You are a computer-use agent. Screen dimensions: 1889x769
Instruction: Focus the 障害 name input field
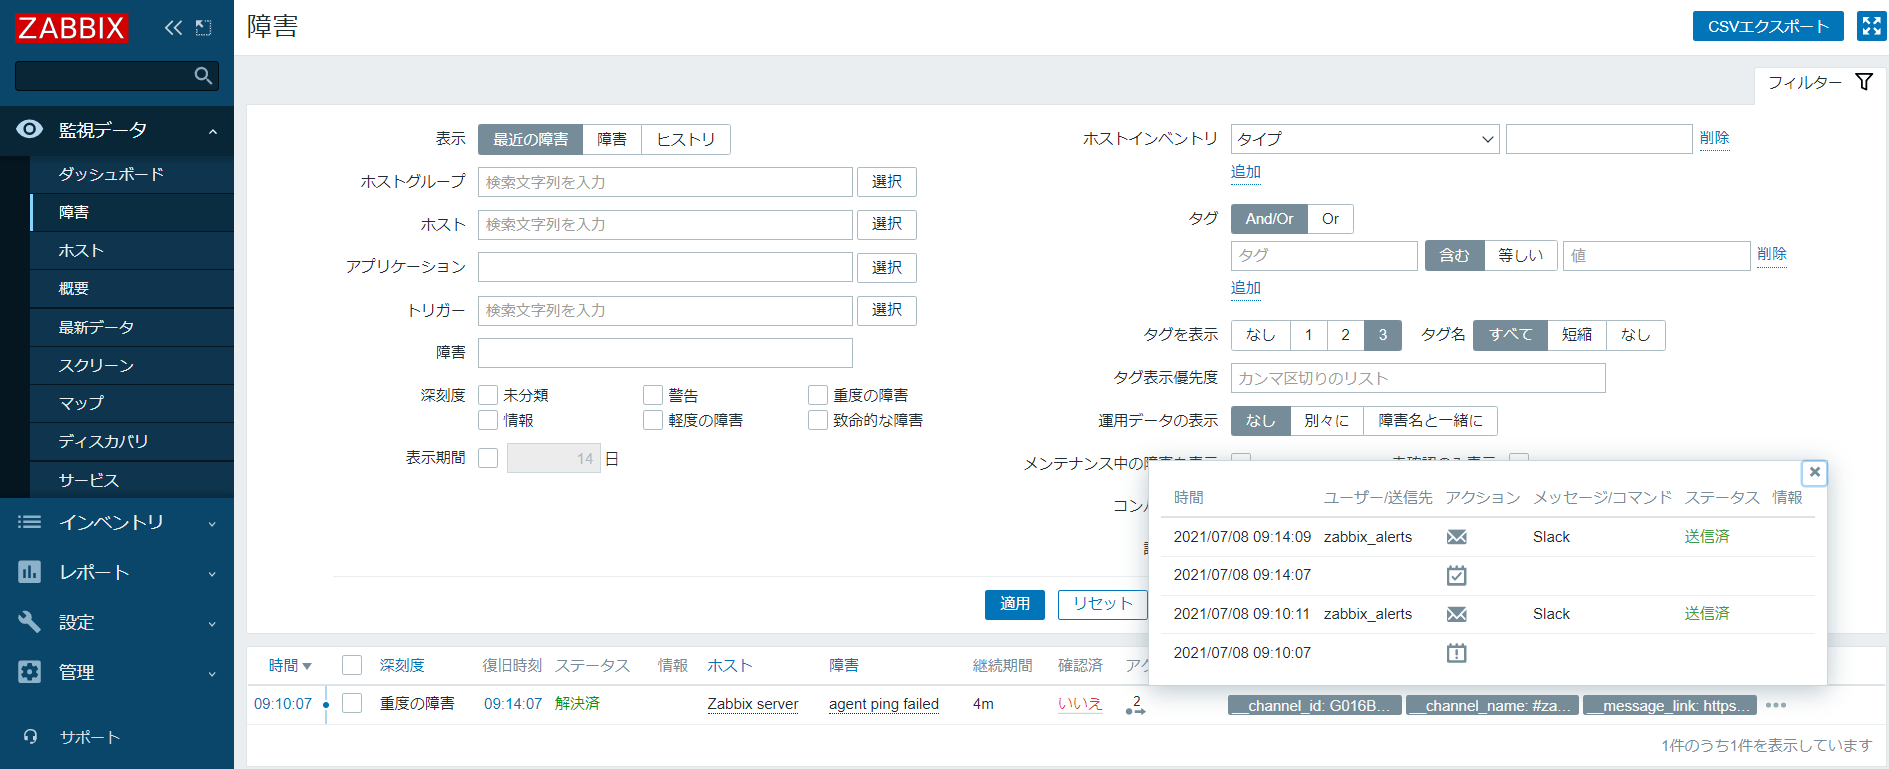coord(665,353)
